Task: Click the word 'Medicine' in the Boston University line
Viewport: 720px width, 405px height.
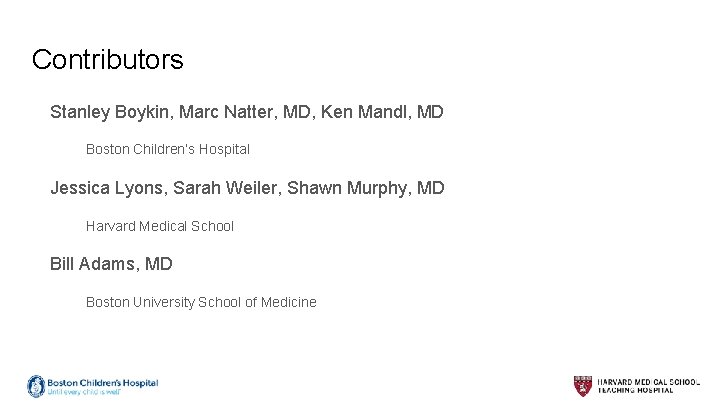Action: point(288,302)
